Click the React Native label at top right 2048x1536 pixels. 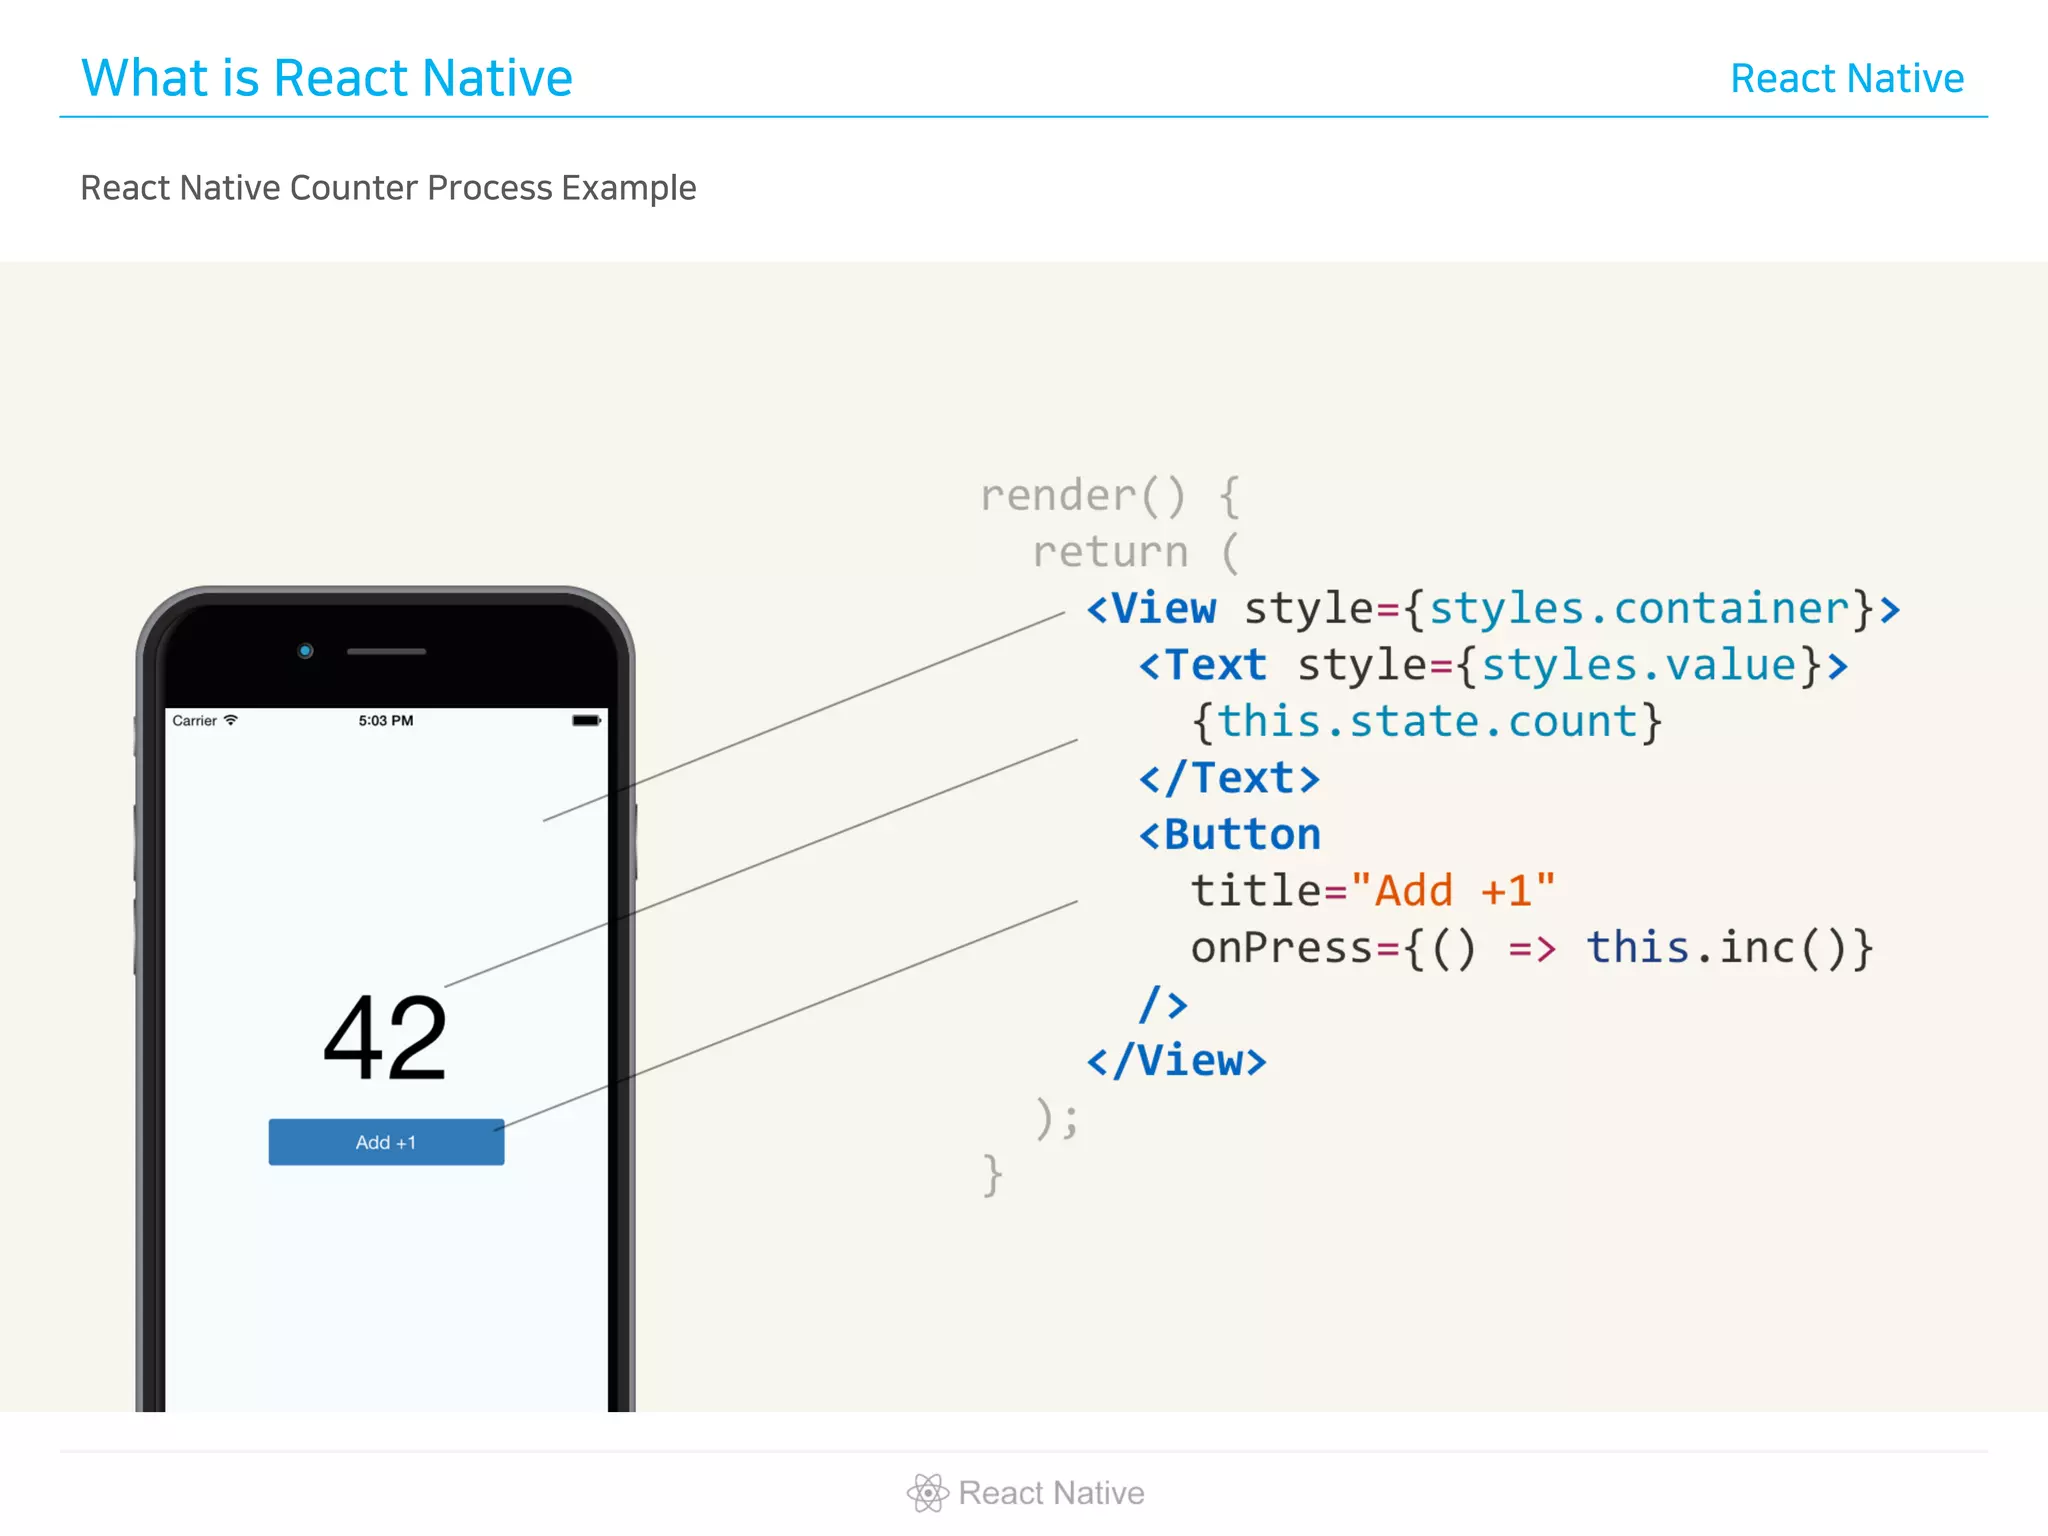pyautogui.click(x=1847, y=78)
